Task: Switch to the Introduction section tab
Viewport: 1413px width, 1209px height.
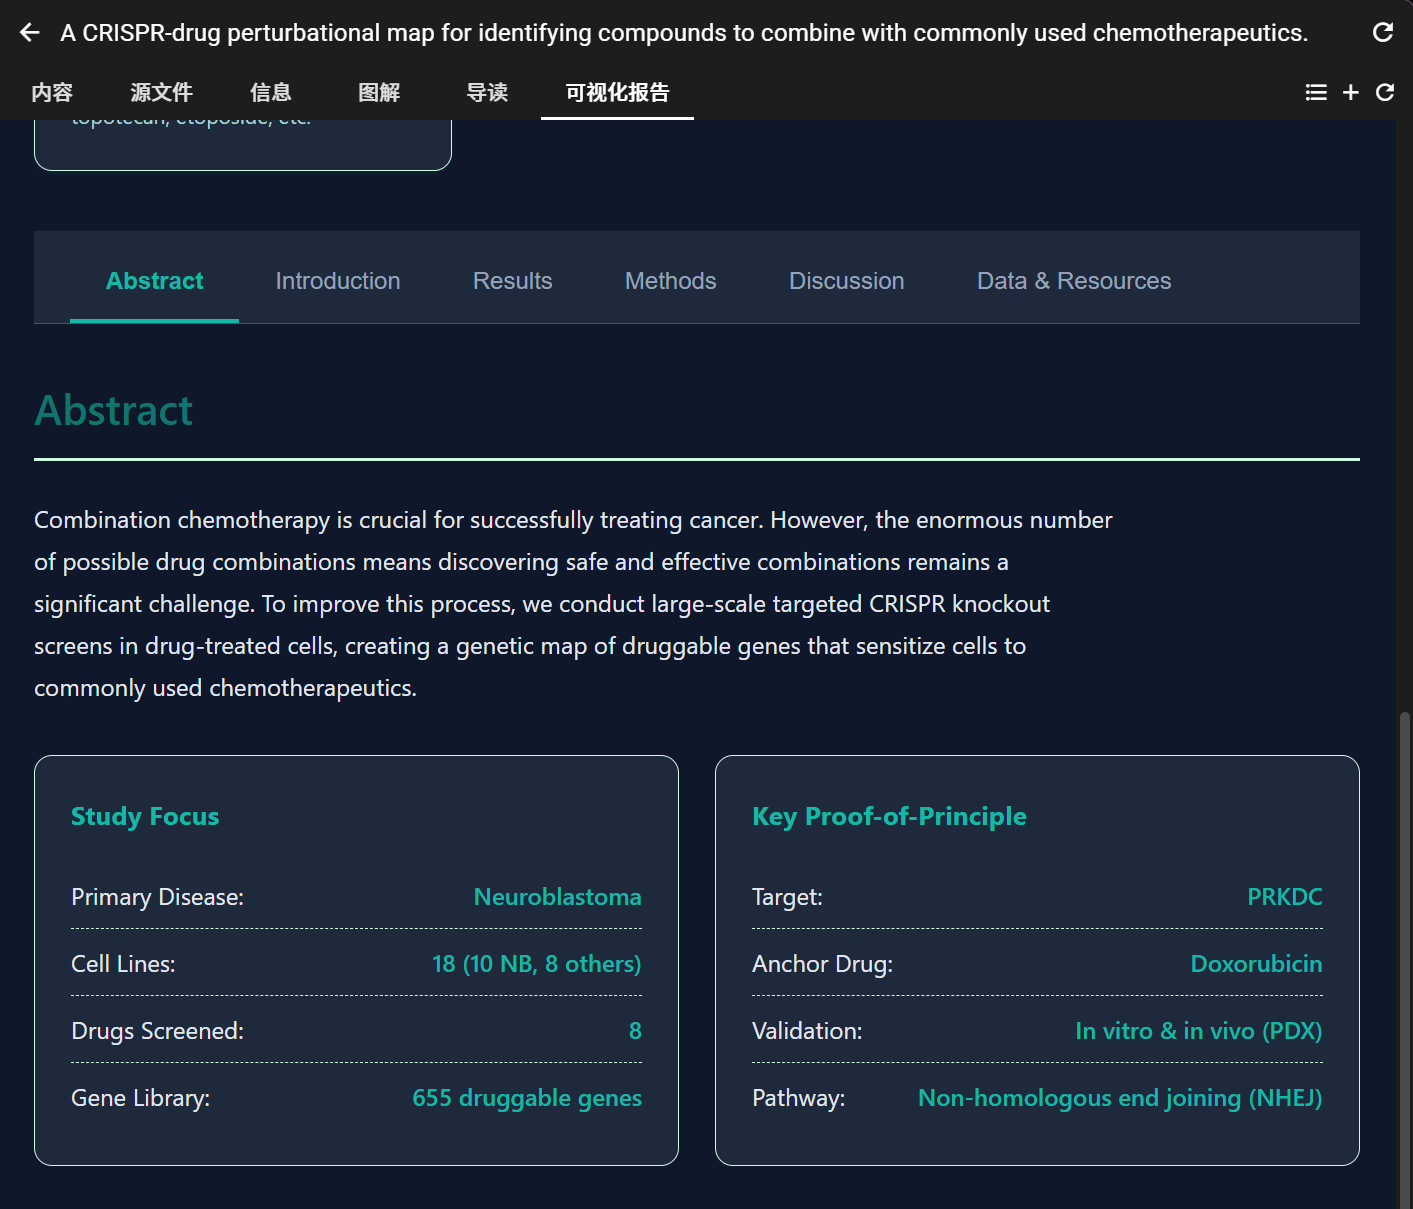Action: (x=338, y=281)
